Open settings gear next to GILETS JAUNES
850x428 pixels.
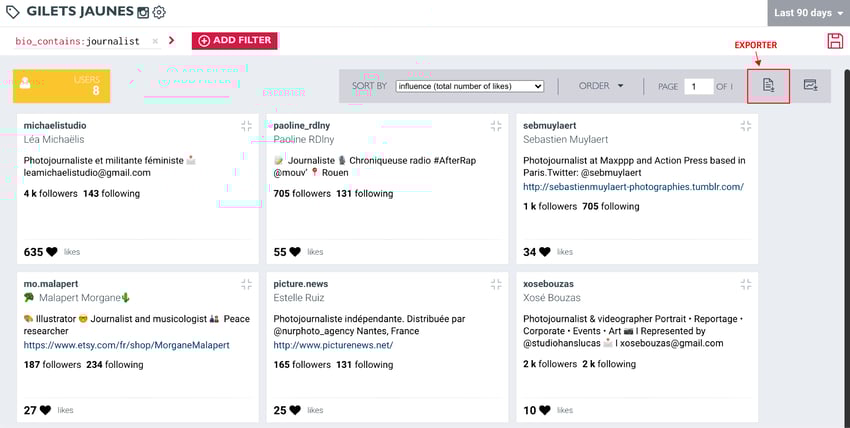pos(159,12)
